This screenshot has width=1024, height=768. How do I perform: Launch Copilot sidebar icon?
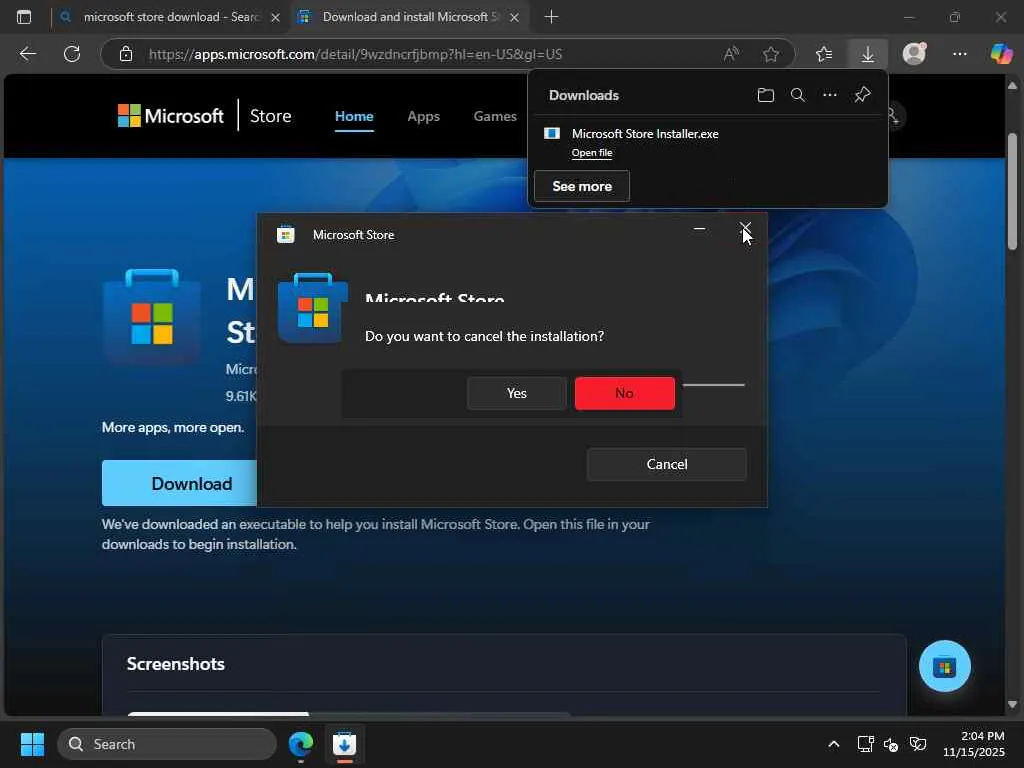tap(1001, 54)
